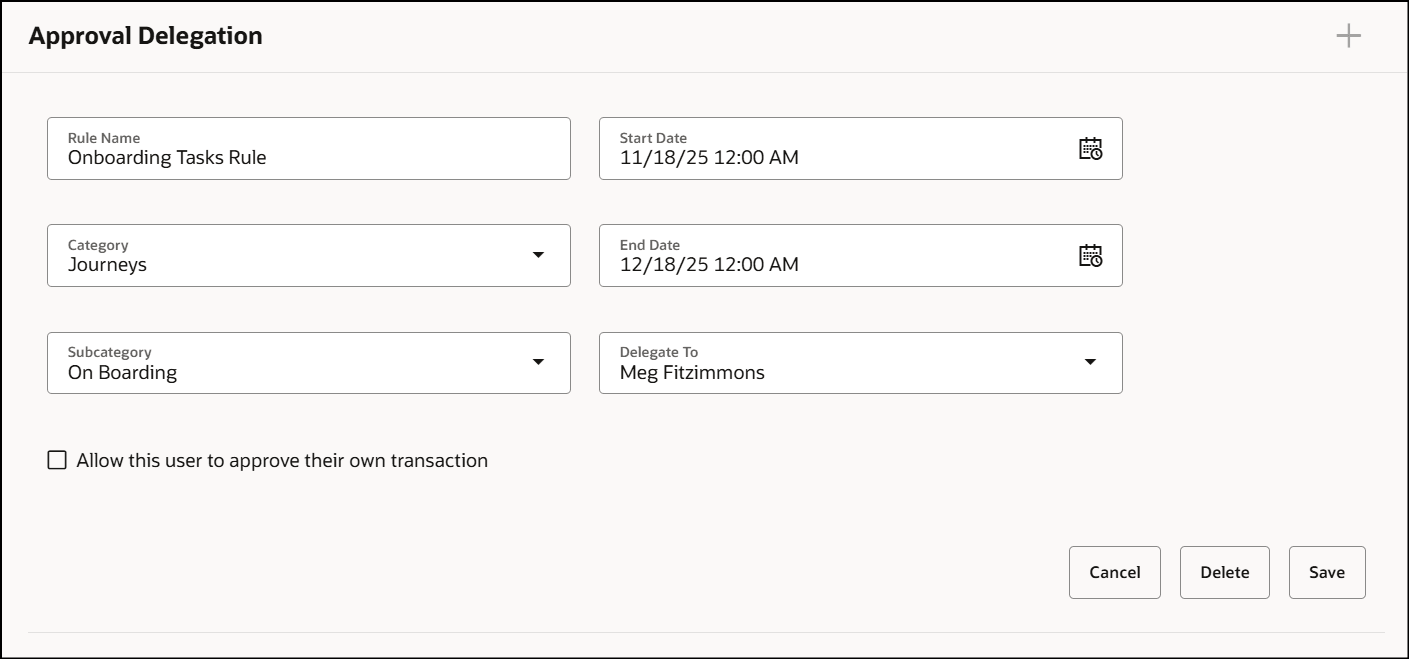1409x659 pixels.
Task: Expand the Subcategory dropdown
Action: [x=539, y=363]
